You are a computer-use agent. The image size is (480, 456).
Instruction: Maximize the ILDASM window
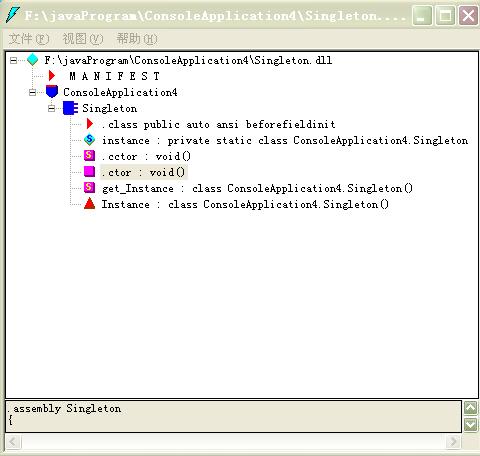(445, 15)
